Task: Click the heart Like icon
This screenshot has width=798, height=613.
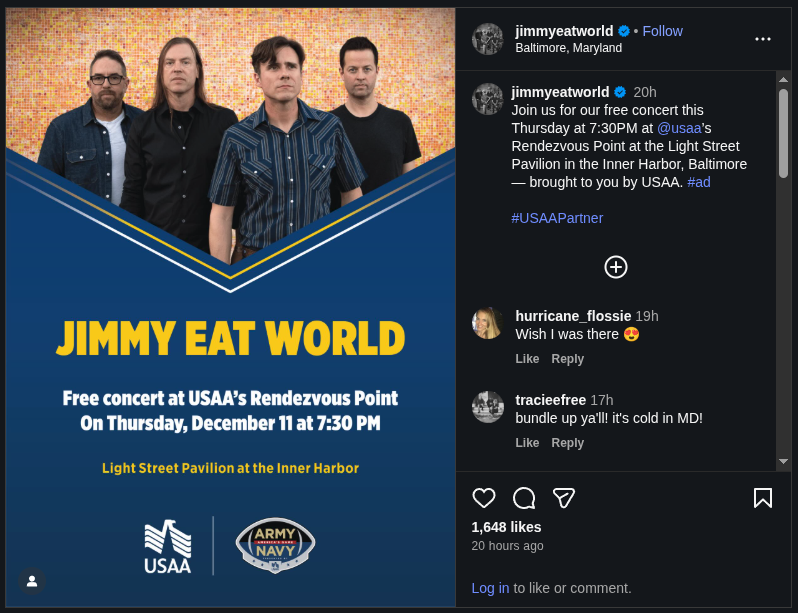Action: [x=484, y=498]
